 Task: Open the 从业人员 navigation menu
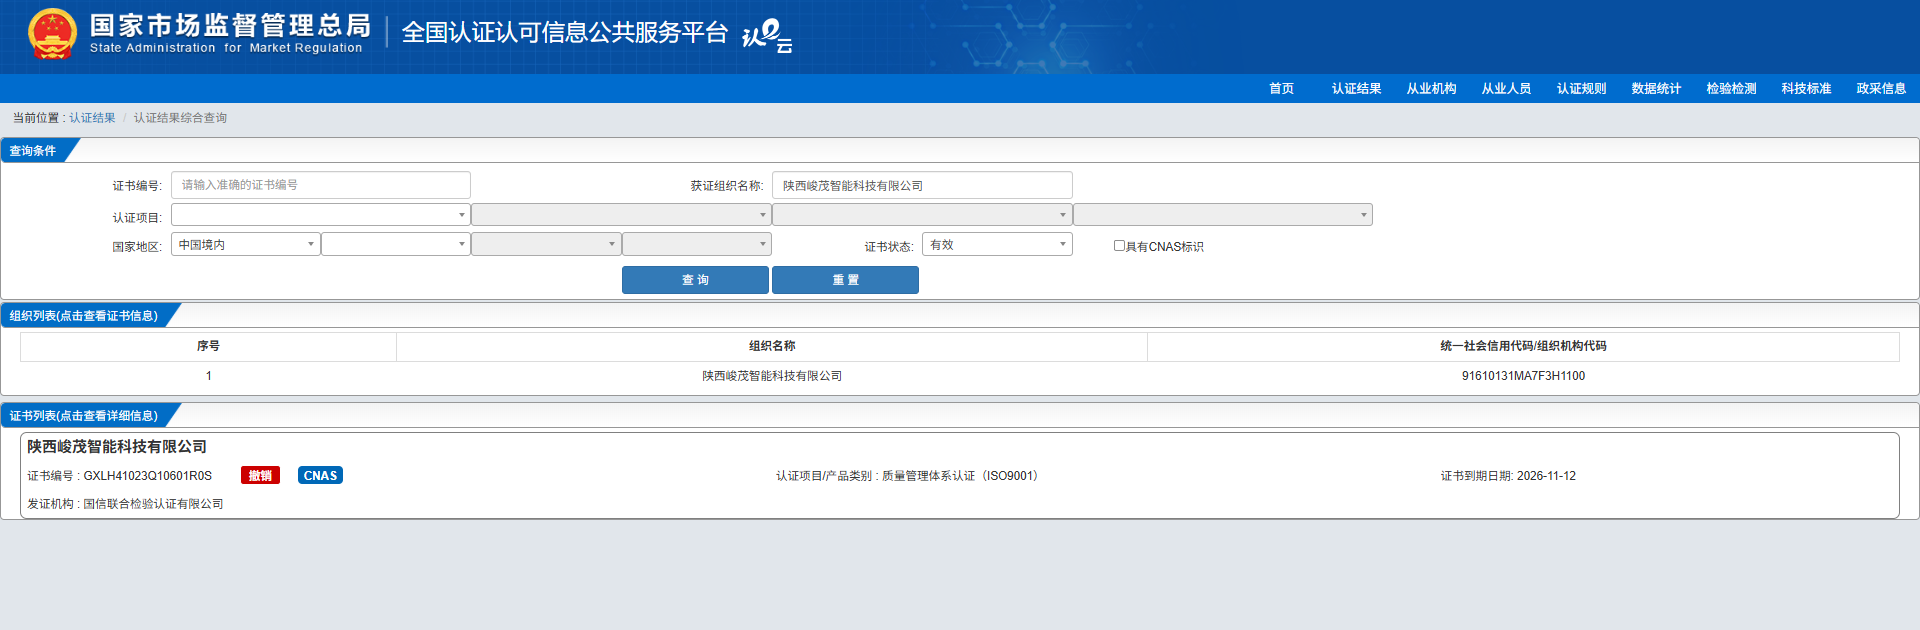tap(1506, 89)
